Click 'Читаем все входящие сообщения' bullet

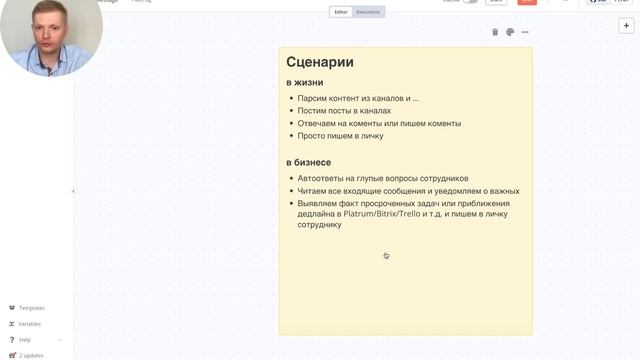(x=408, y=191)
